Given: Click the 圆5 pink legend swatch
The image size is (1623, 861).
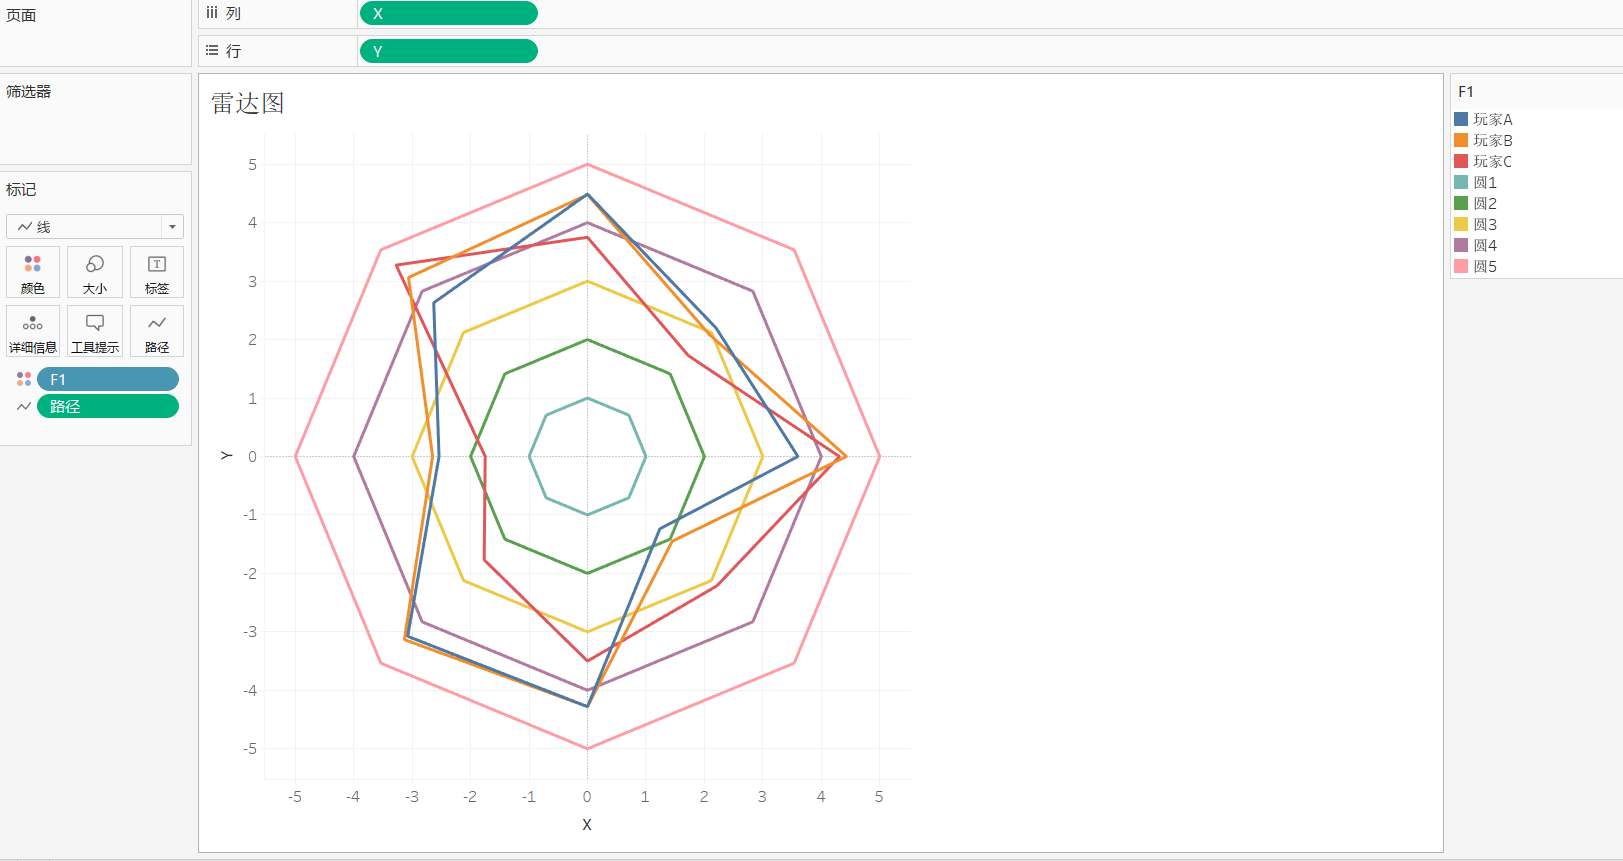Looking at the screenshot, I should click(x=1461, y=266).
